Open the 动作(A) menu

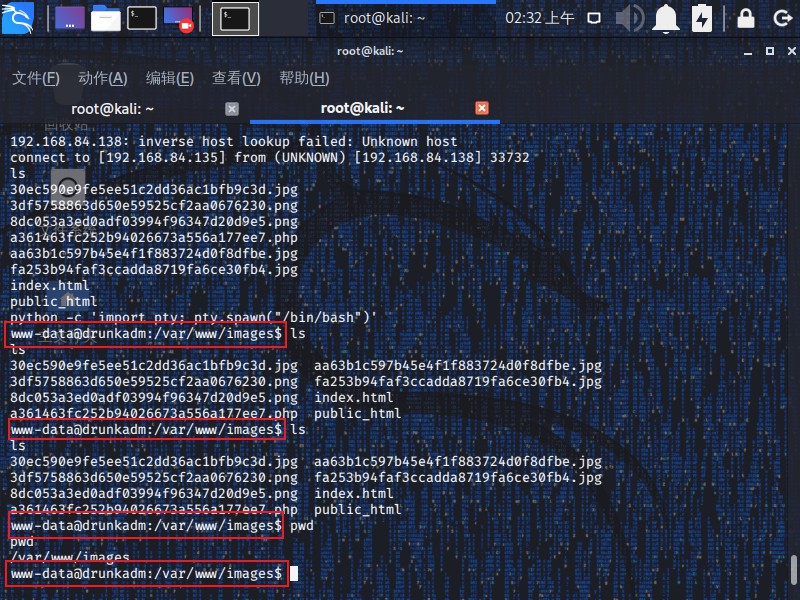[103, 78]
